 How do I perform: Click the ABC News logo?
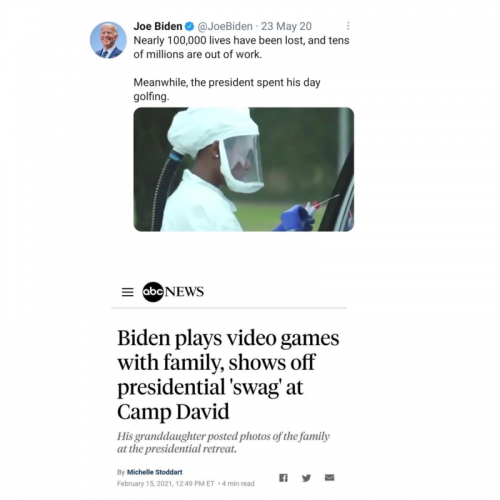point(173,292)
